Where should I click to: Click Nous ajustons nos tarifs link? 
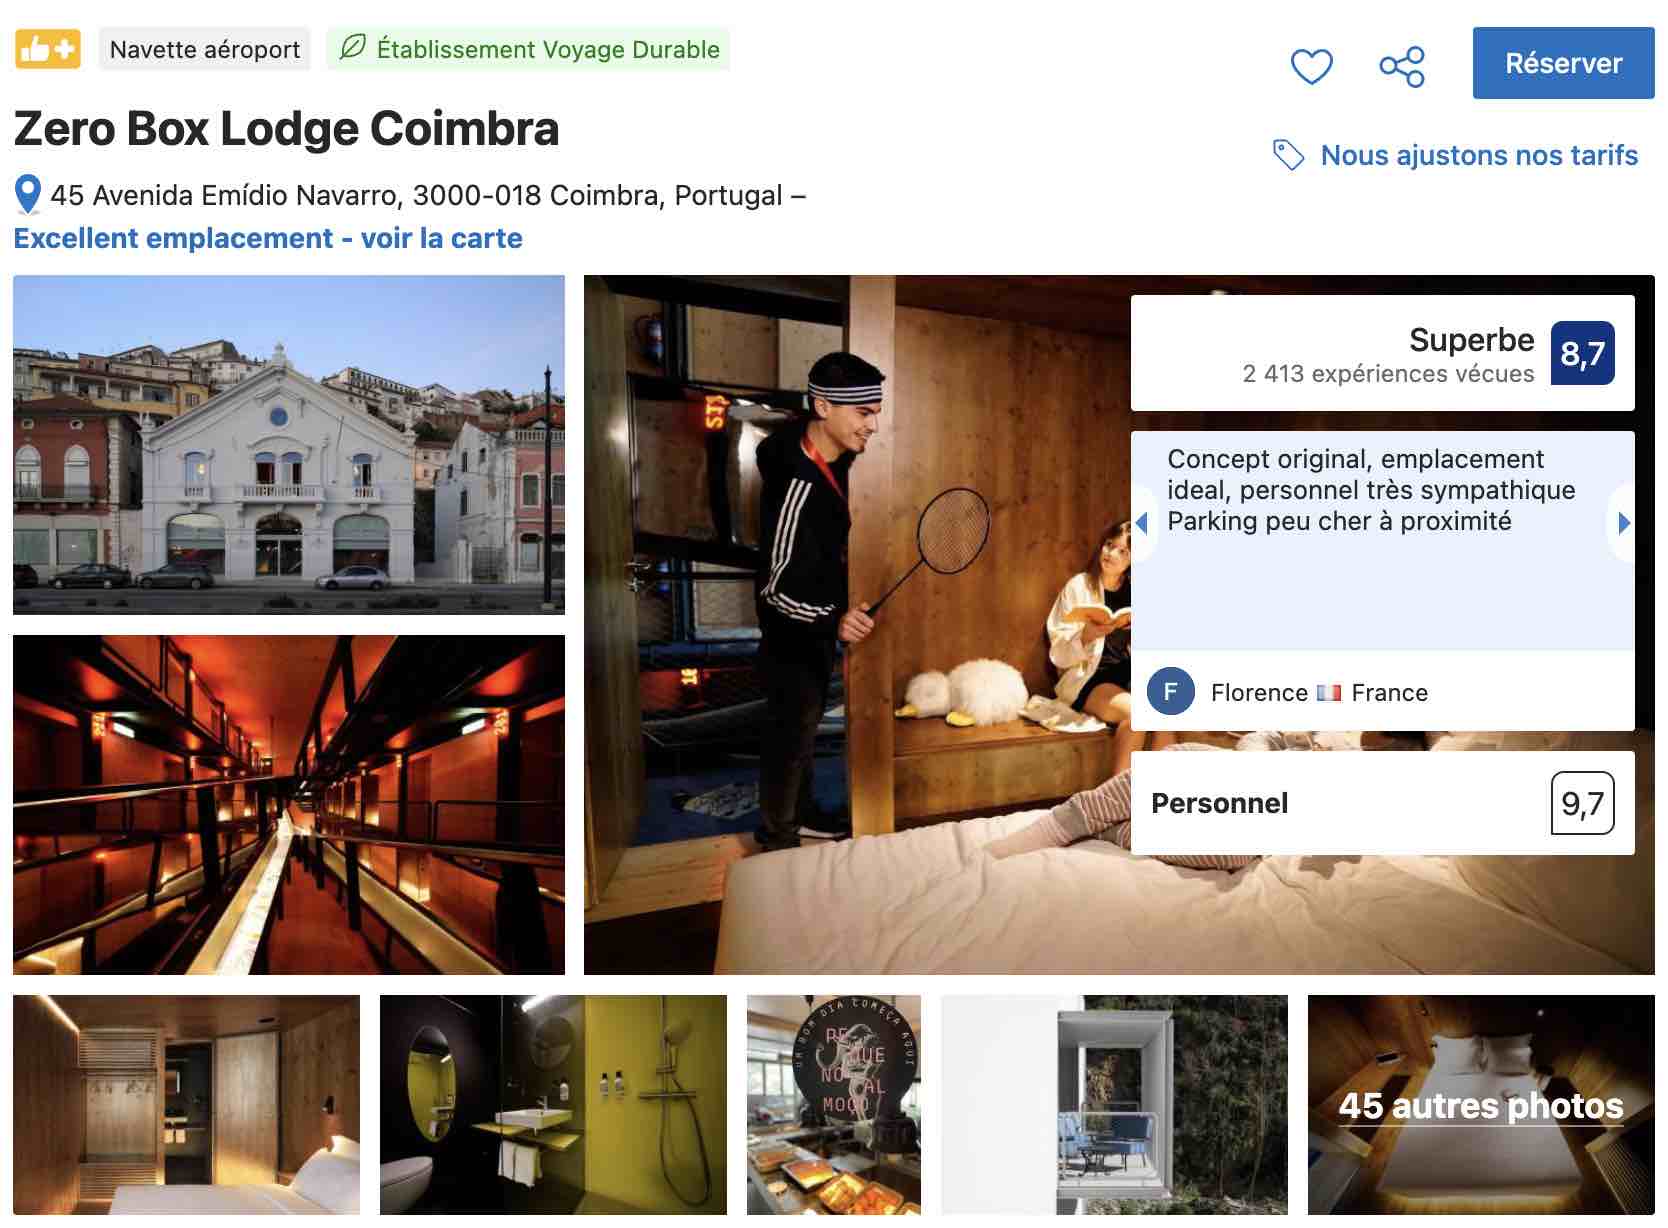[x=1479, y=155]
